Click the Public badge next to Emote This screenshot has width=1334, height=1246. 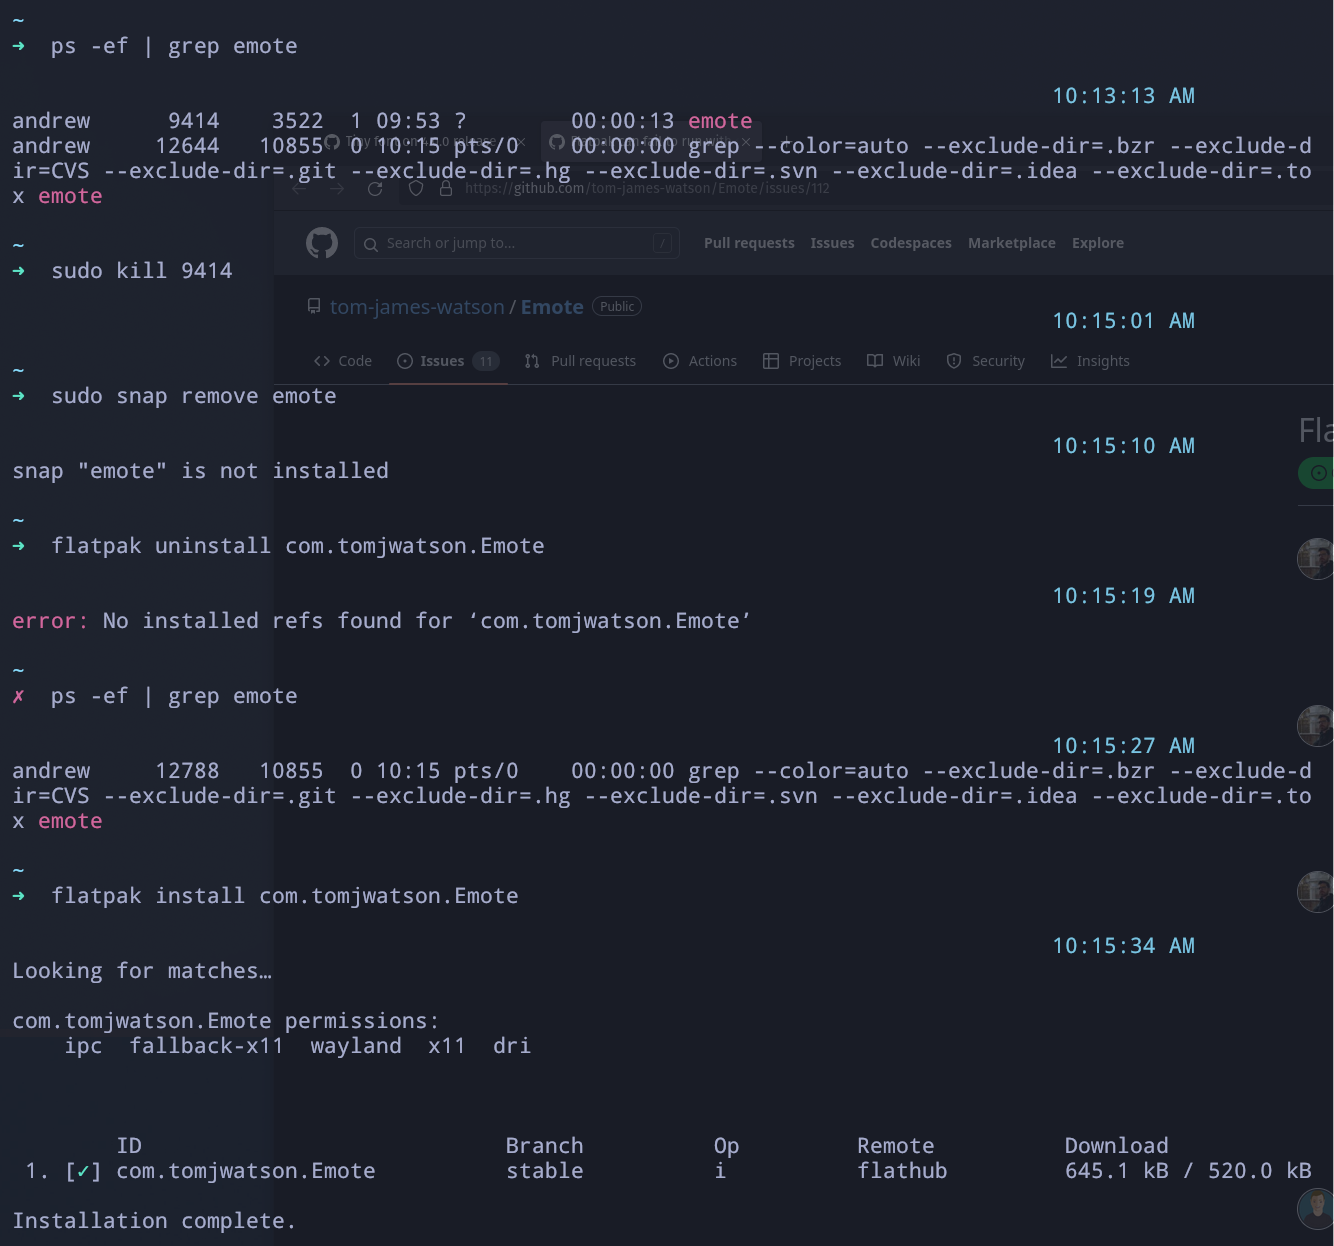(x=617, y=306)
